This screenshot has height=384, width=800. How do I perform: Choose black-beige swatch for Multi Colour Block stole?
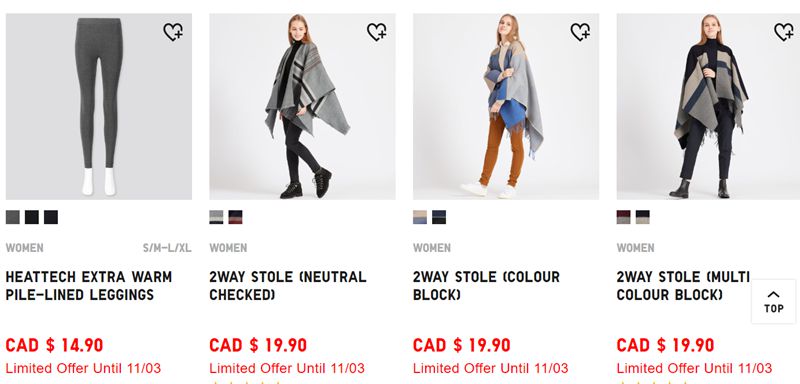click(642, 217)
